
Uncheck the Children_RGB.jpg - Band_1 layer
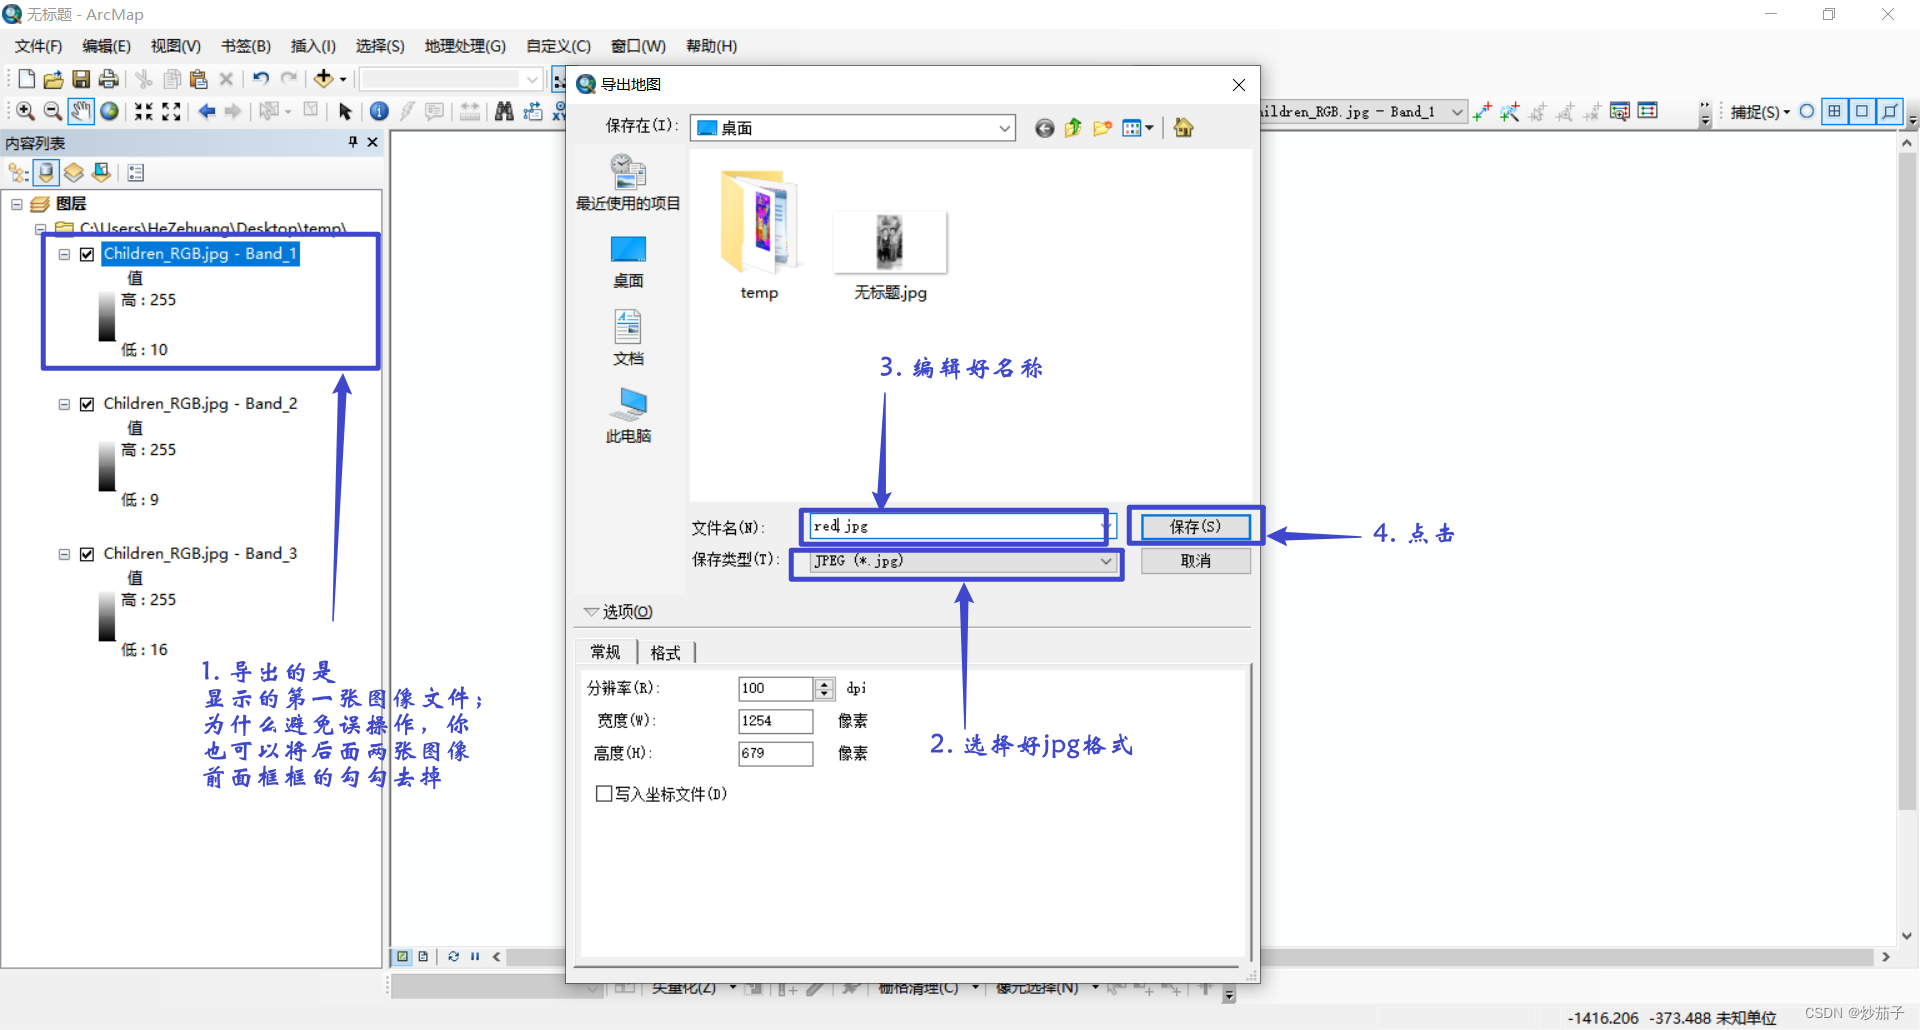tap(87, 254)
